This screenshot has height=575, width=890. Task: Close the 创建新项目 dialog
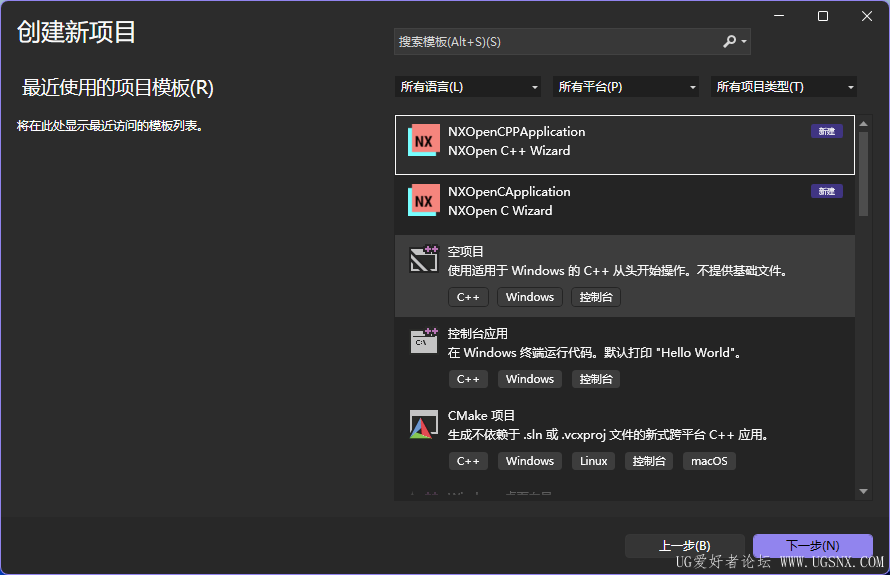coord(867,16)
